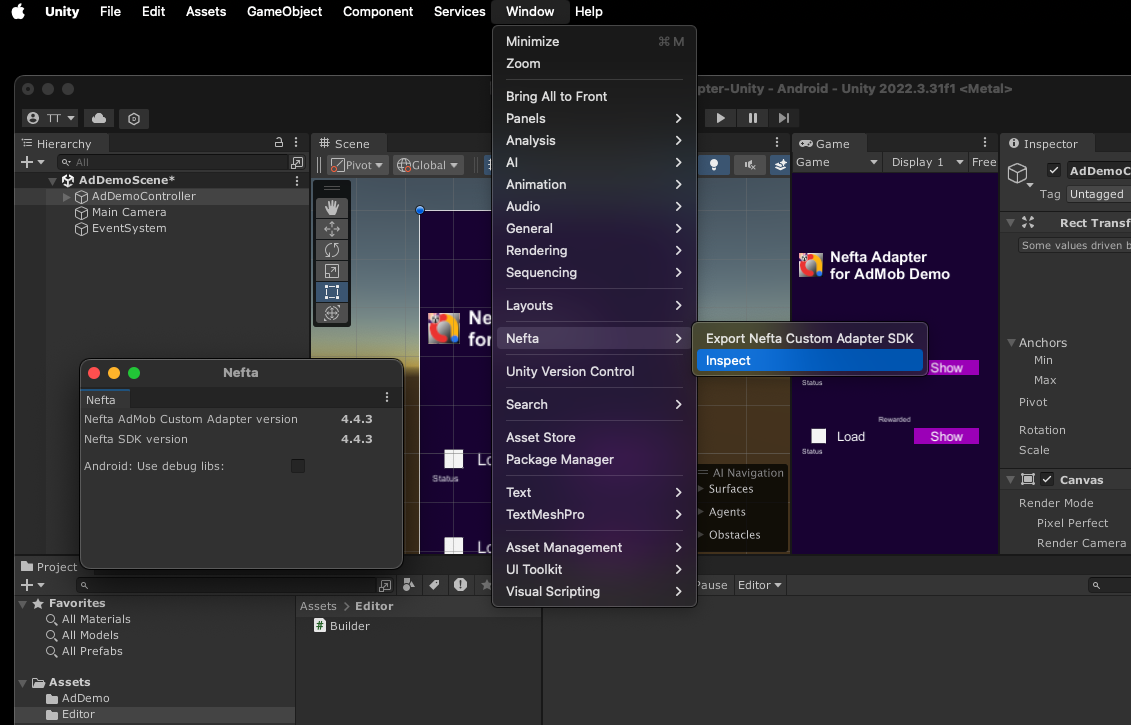This screenshot has width=1131, height=725.
Task: Toggle Scene audio mute button
Action: [749, 165]
